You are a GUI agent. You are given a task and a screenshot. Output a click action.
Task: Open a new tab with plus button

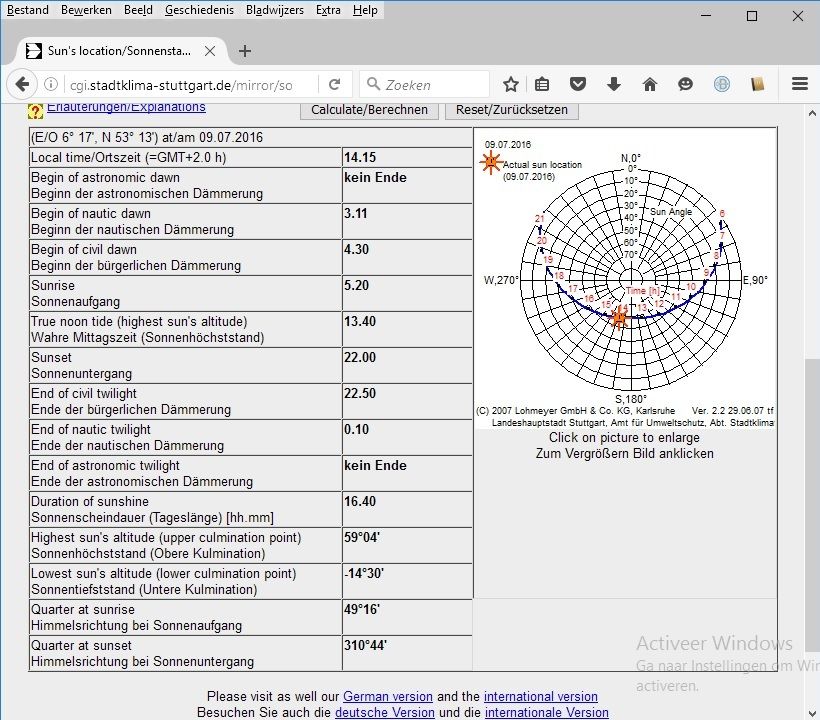pos(245,51)
